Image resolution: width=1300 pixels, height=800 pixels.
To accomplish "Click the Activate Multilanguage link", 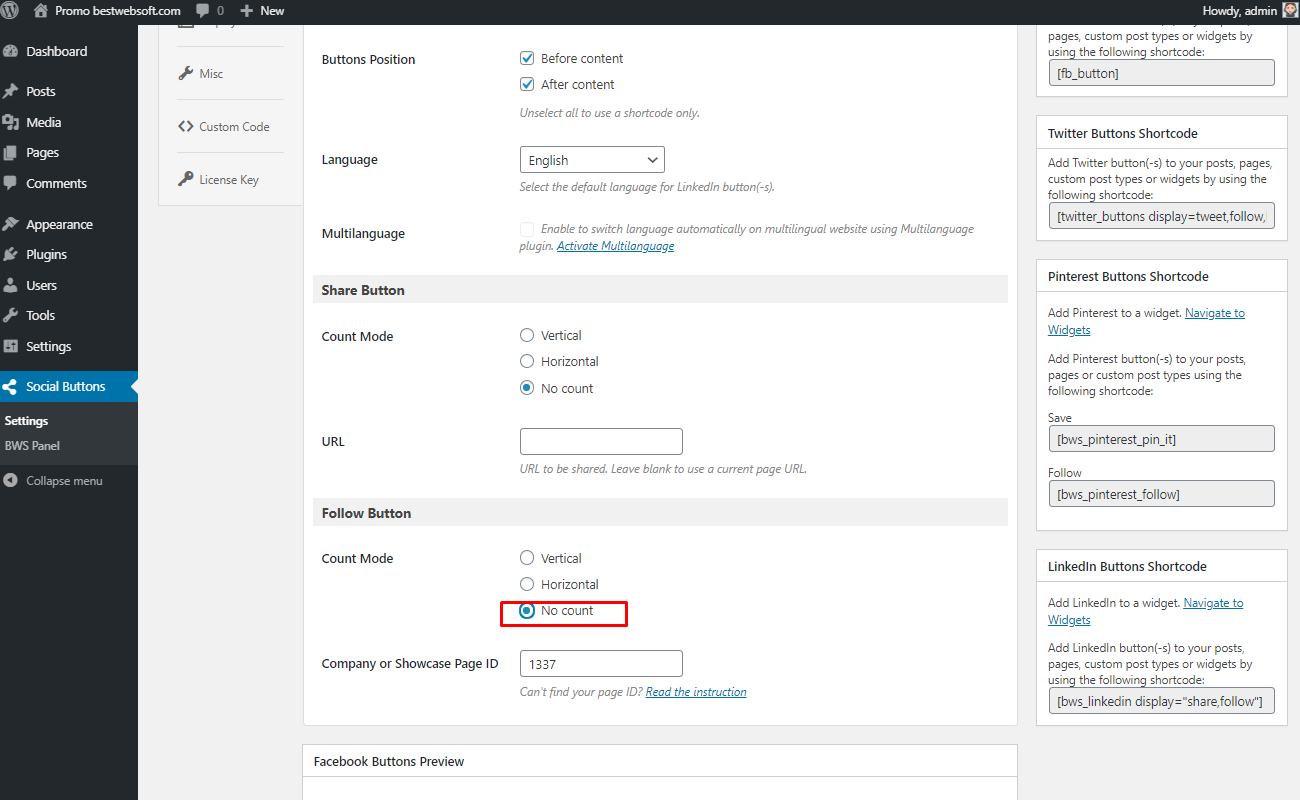I will pos(615,246).
